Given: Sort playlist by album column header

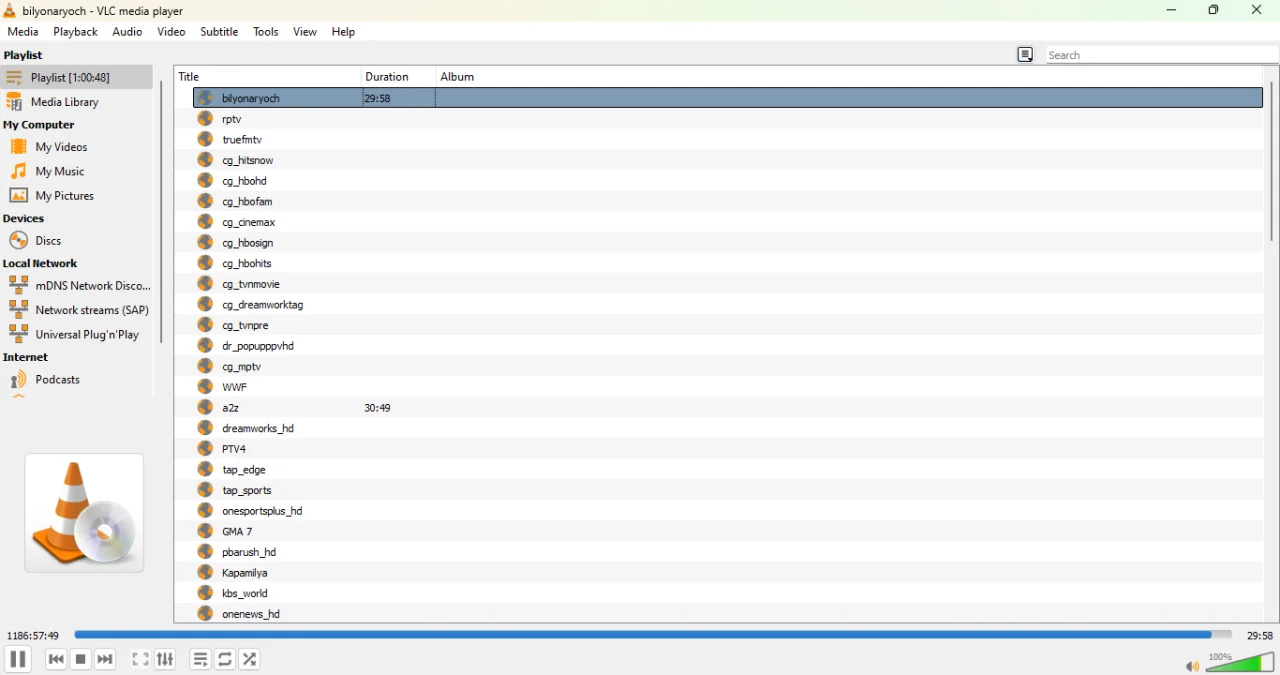Looking at the screenshot, I should pyautogui.click(x=850, y=77).
